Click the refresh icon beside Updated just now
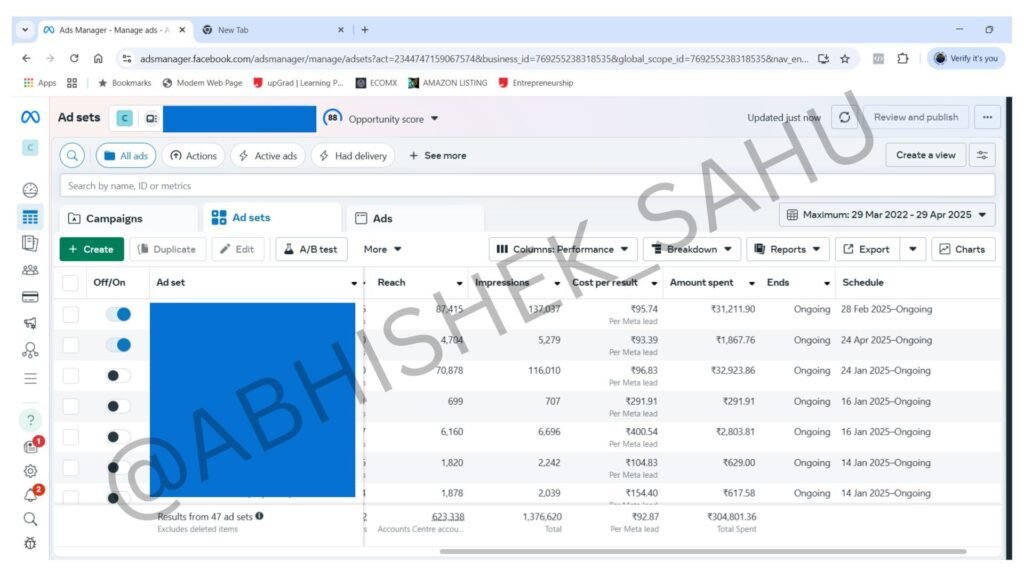This screenshot has width=1024, height=576. coord(845,118)
